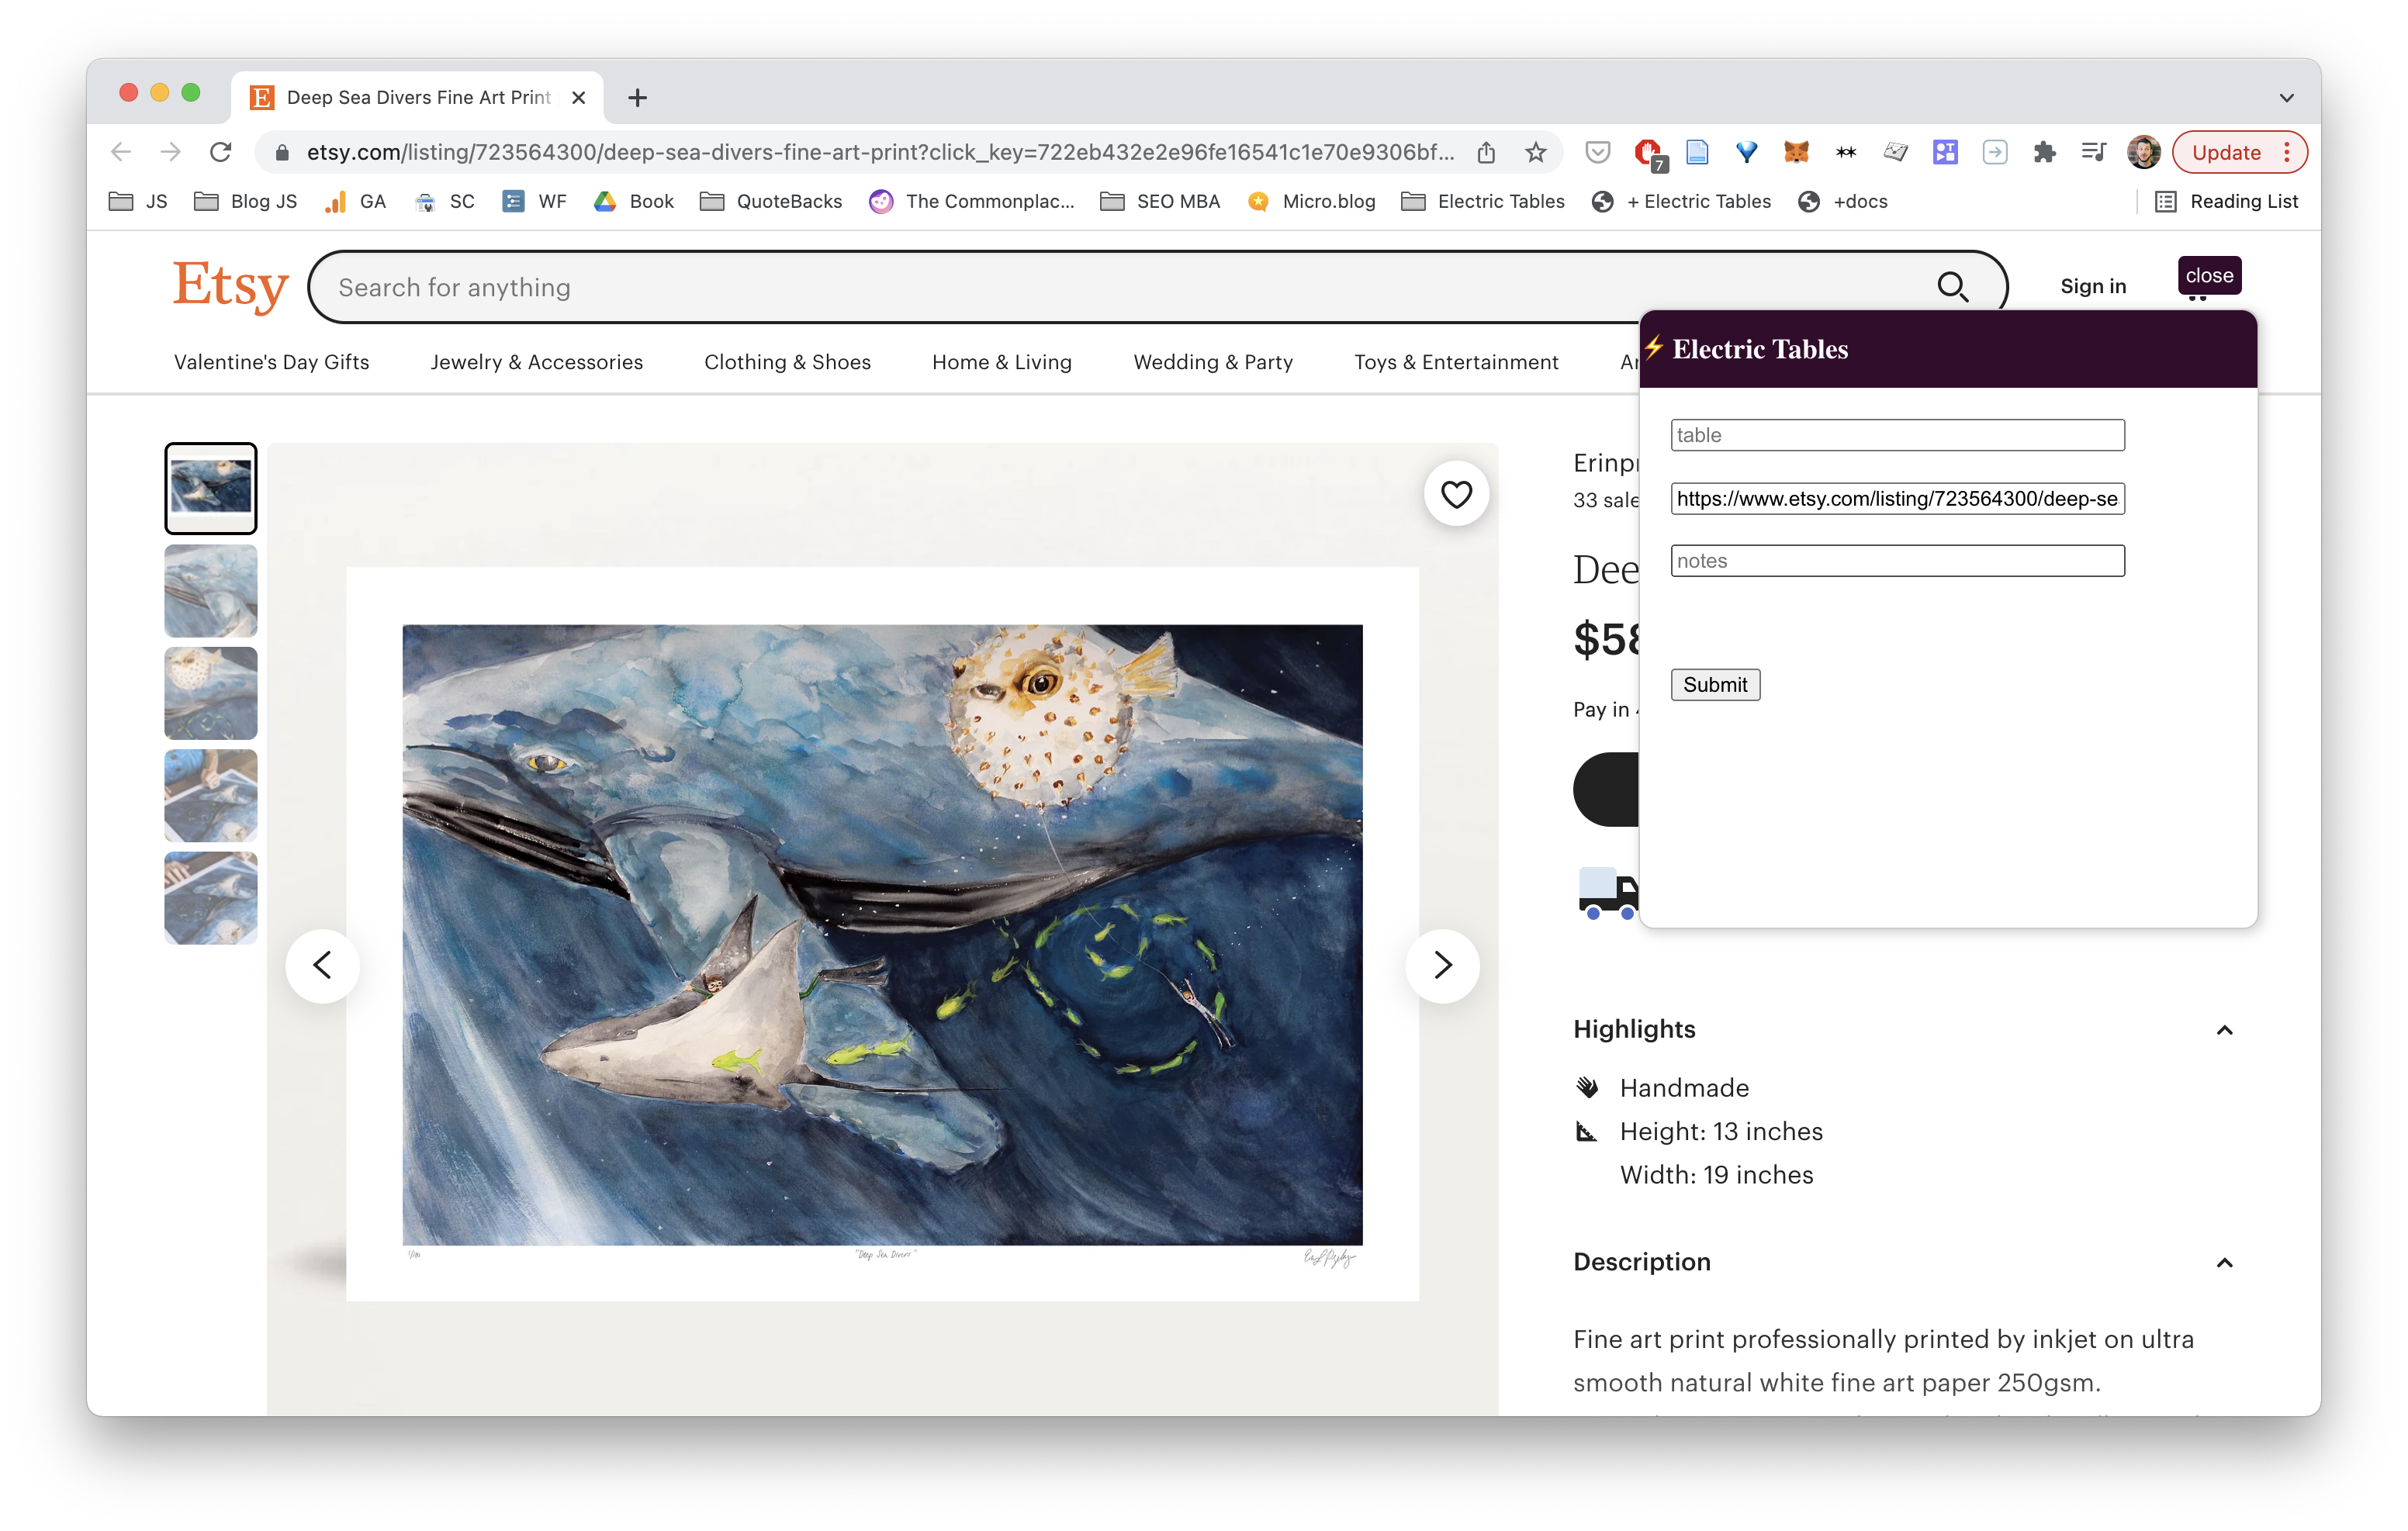The height and width of the screenshot is (1531, 2408).
Task: Show previous listing image
Action: click(322, 965)
